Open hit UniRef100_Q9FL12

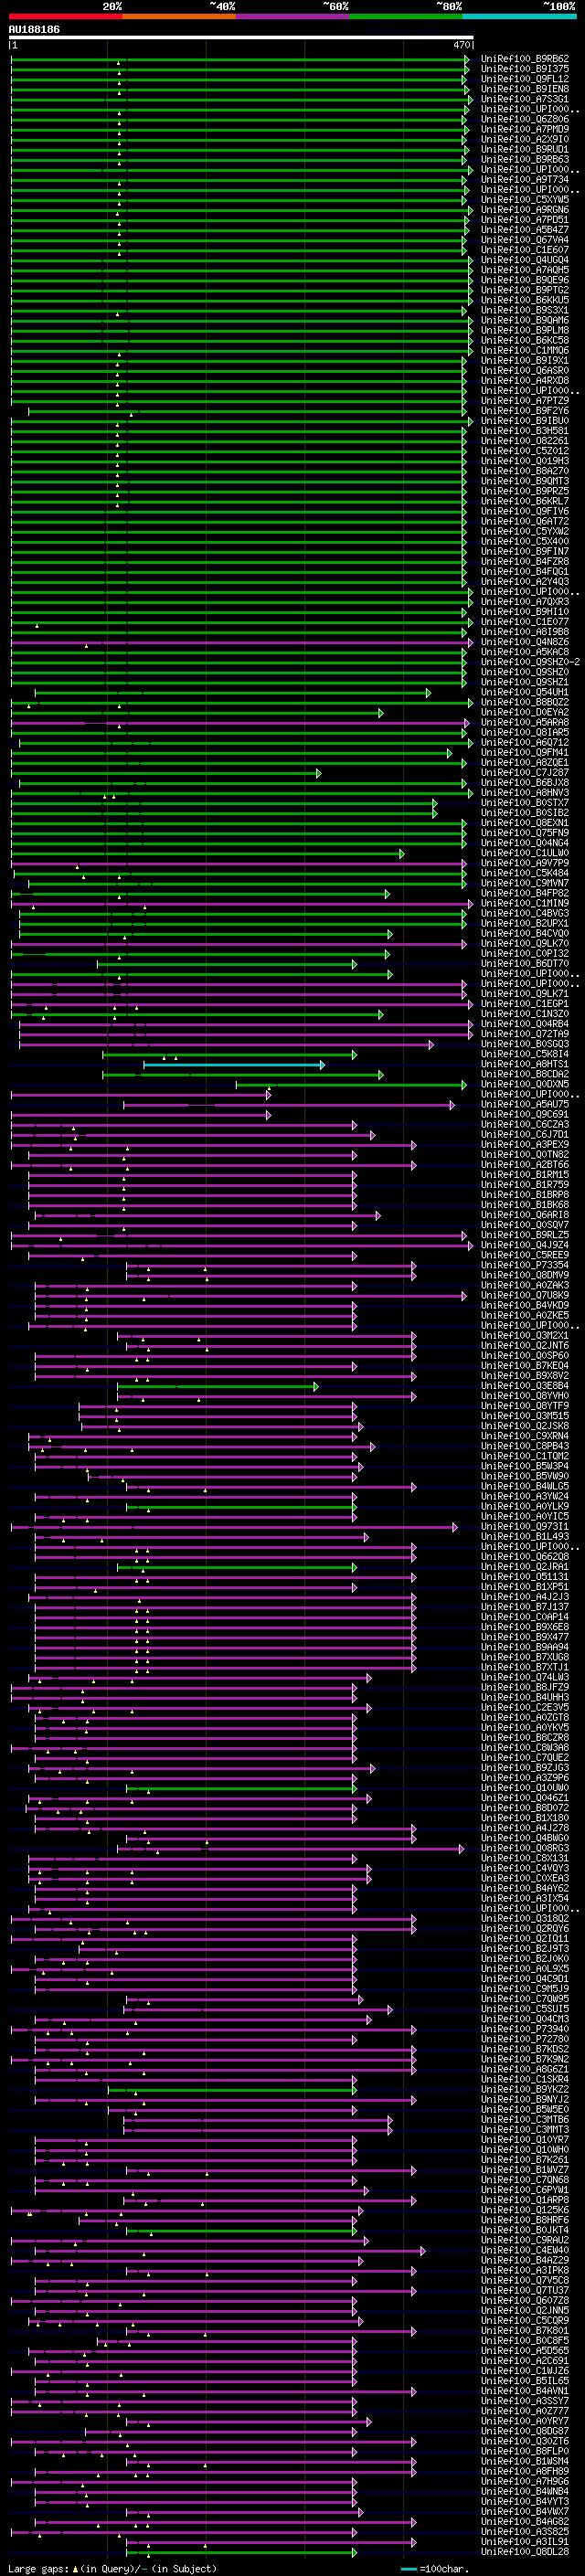point(525,79)
